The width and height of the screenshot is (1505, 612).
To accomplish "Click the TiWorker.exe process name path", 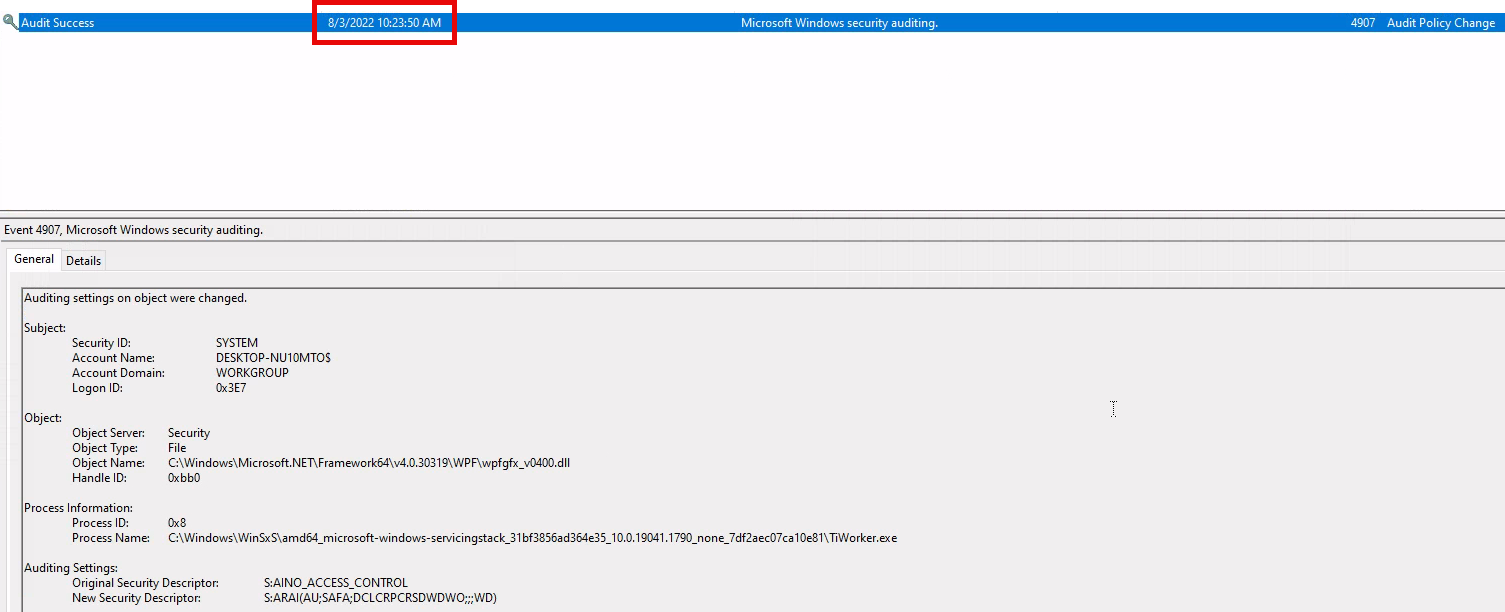I will tap(532, 538).
